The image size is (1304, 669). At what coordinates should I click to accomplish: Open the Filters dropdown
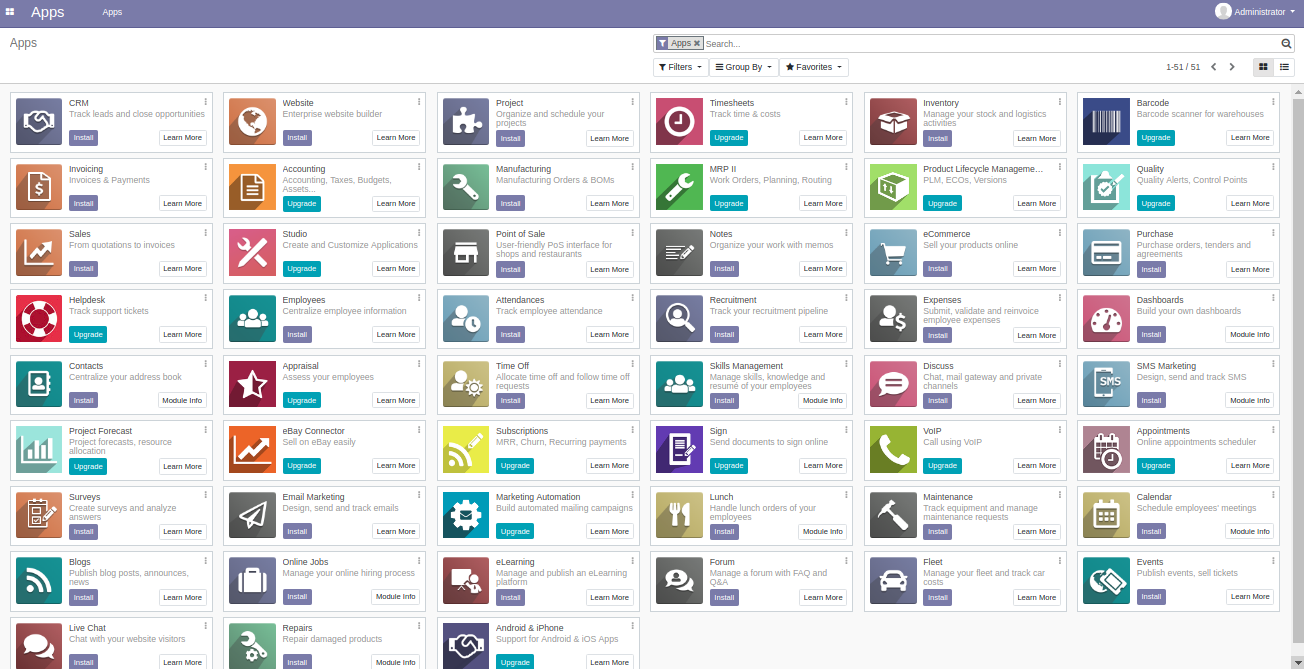tap(680, 67)
